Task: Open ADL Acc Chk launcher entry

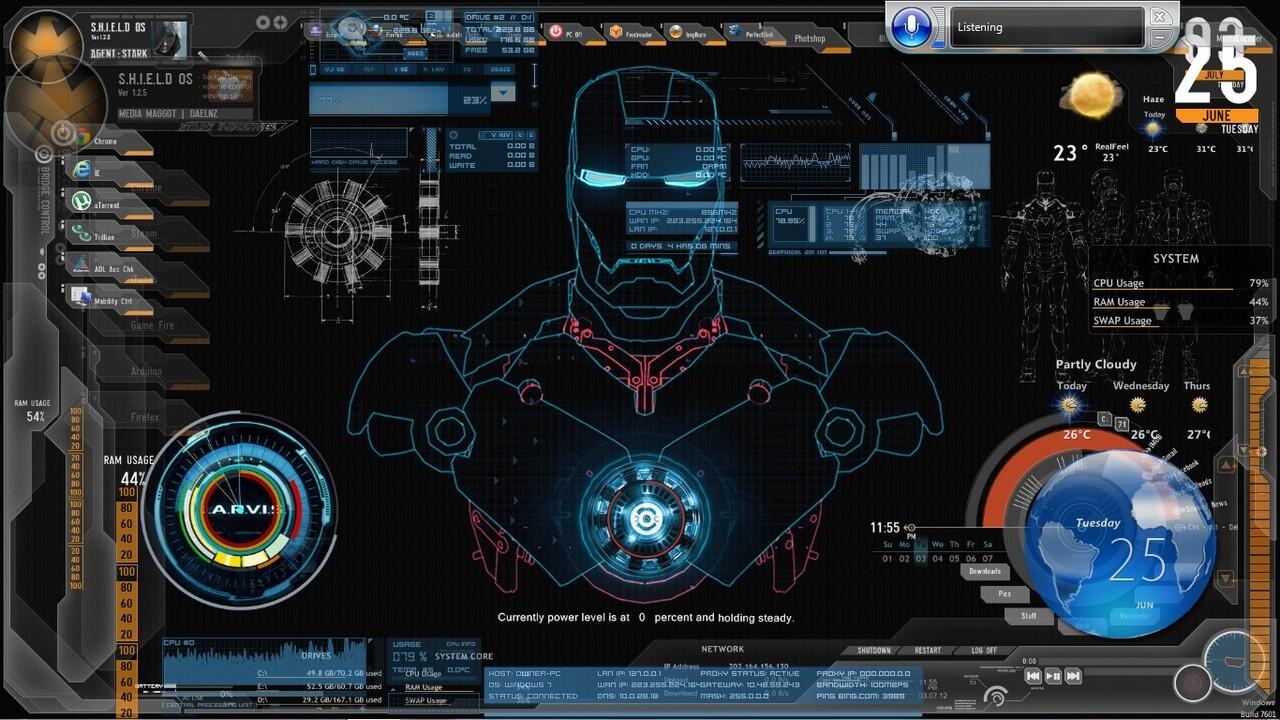Action: pos(110,268)
